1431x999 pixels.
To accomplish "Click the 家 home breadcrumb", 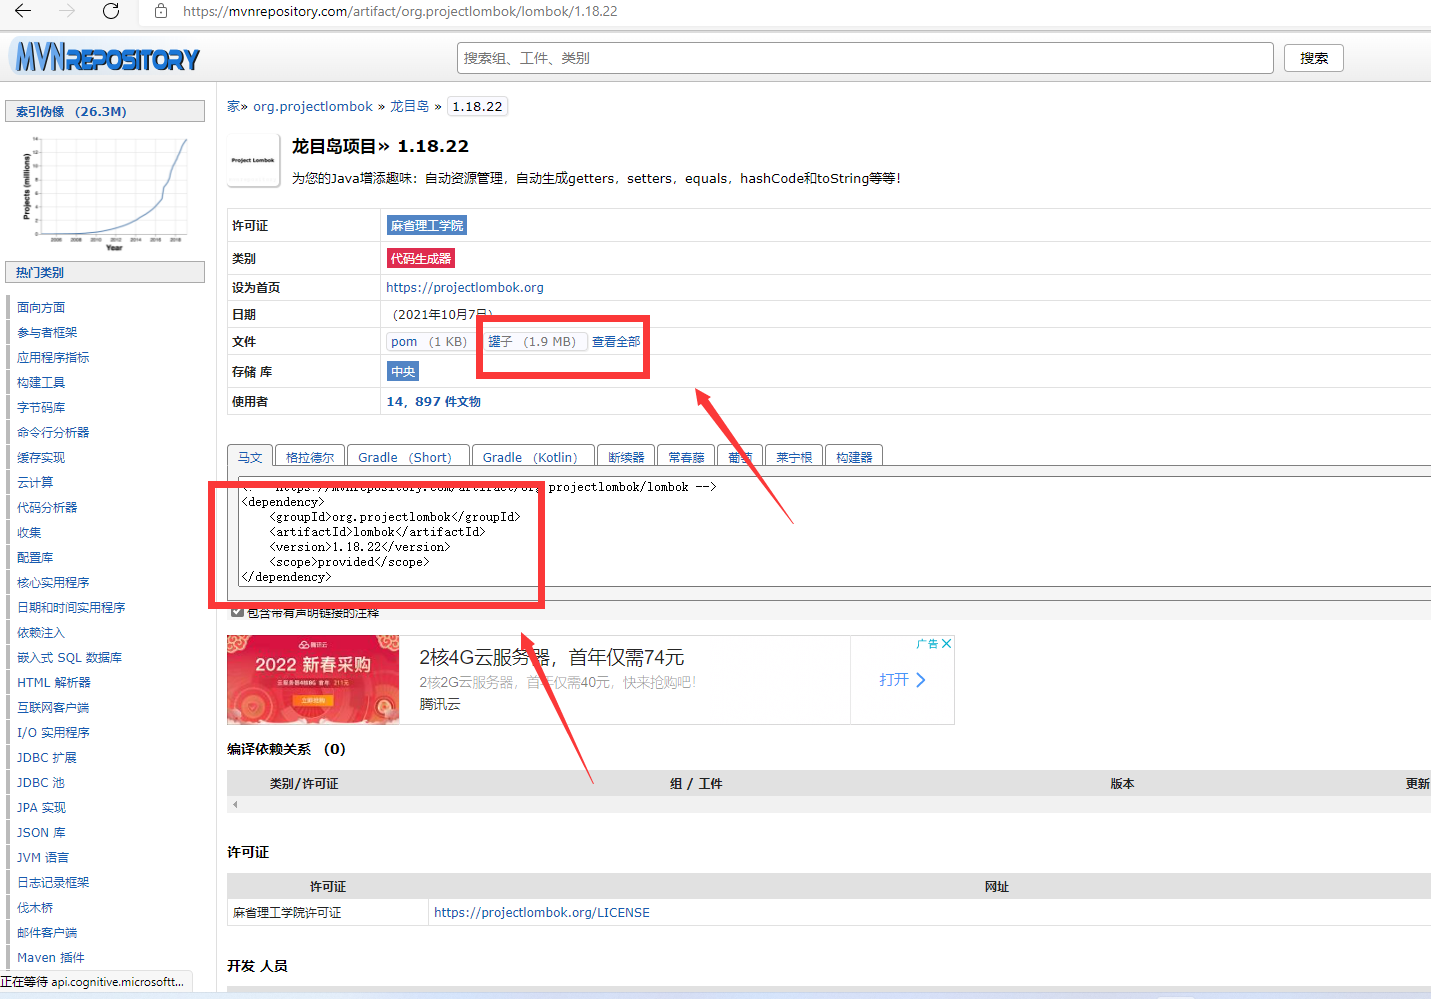I will pos(233,106).
